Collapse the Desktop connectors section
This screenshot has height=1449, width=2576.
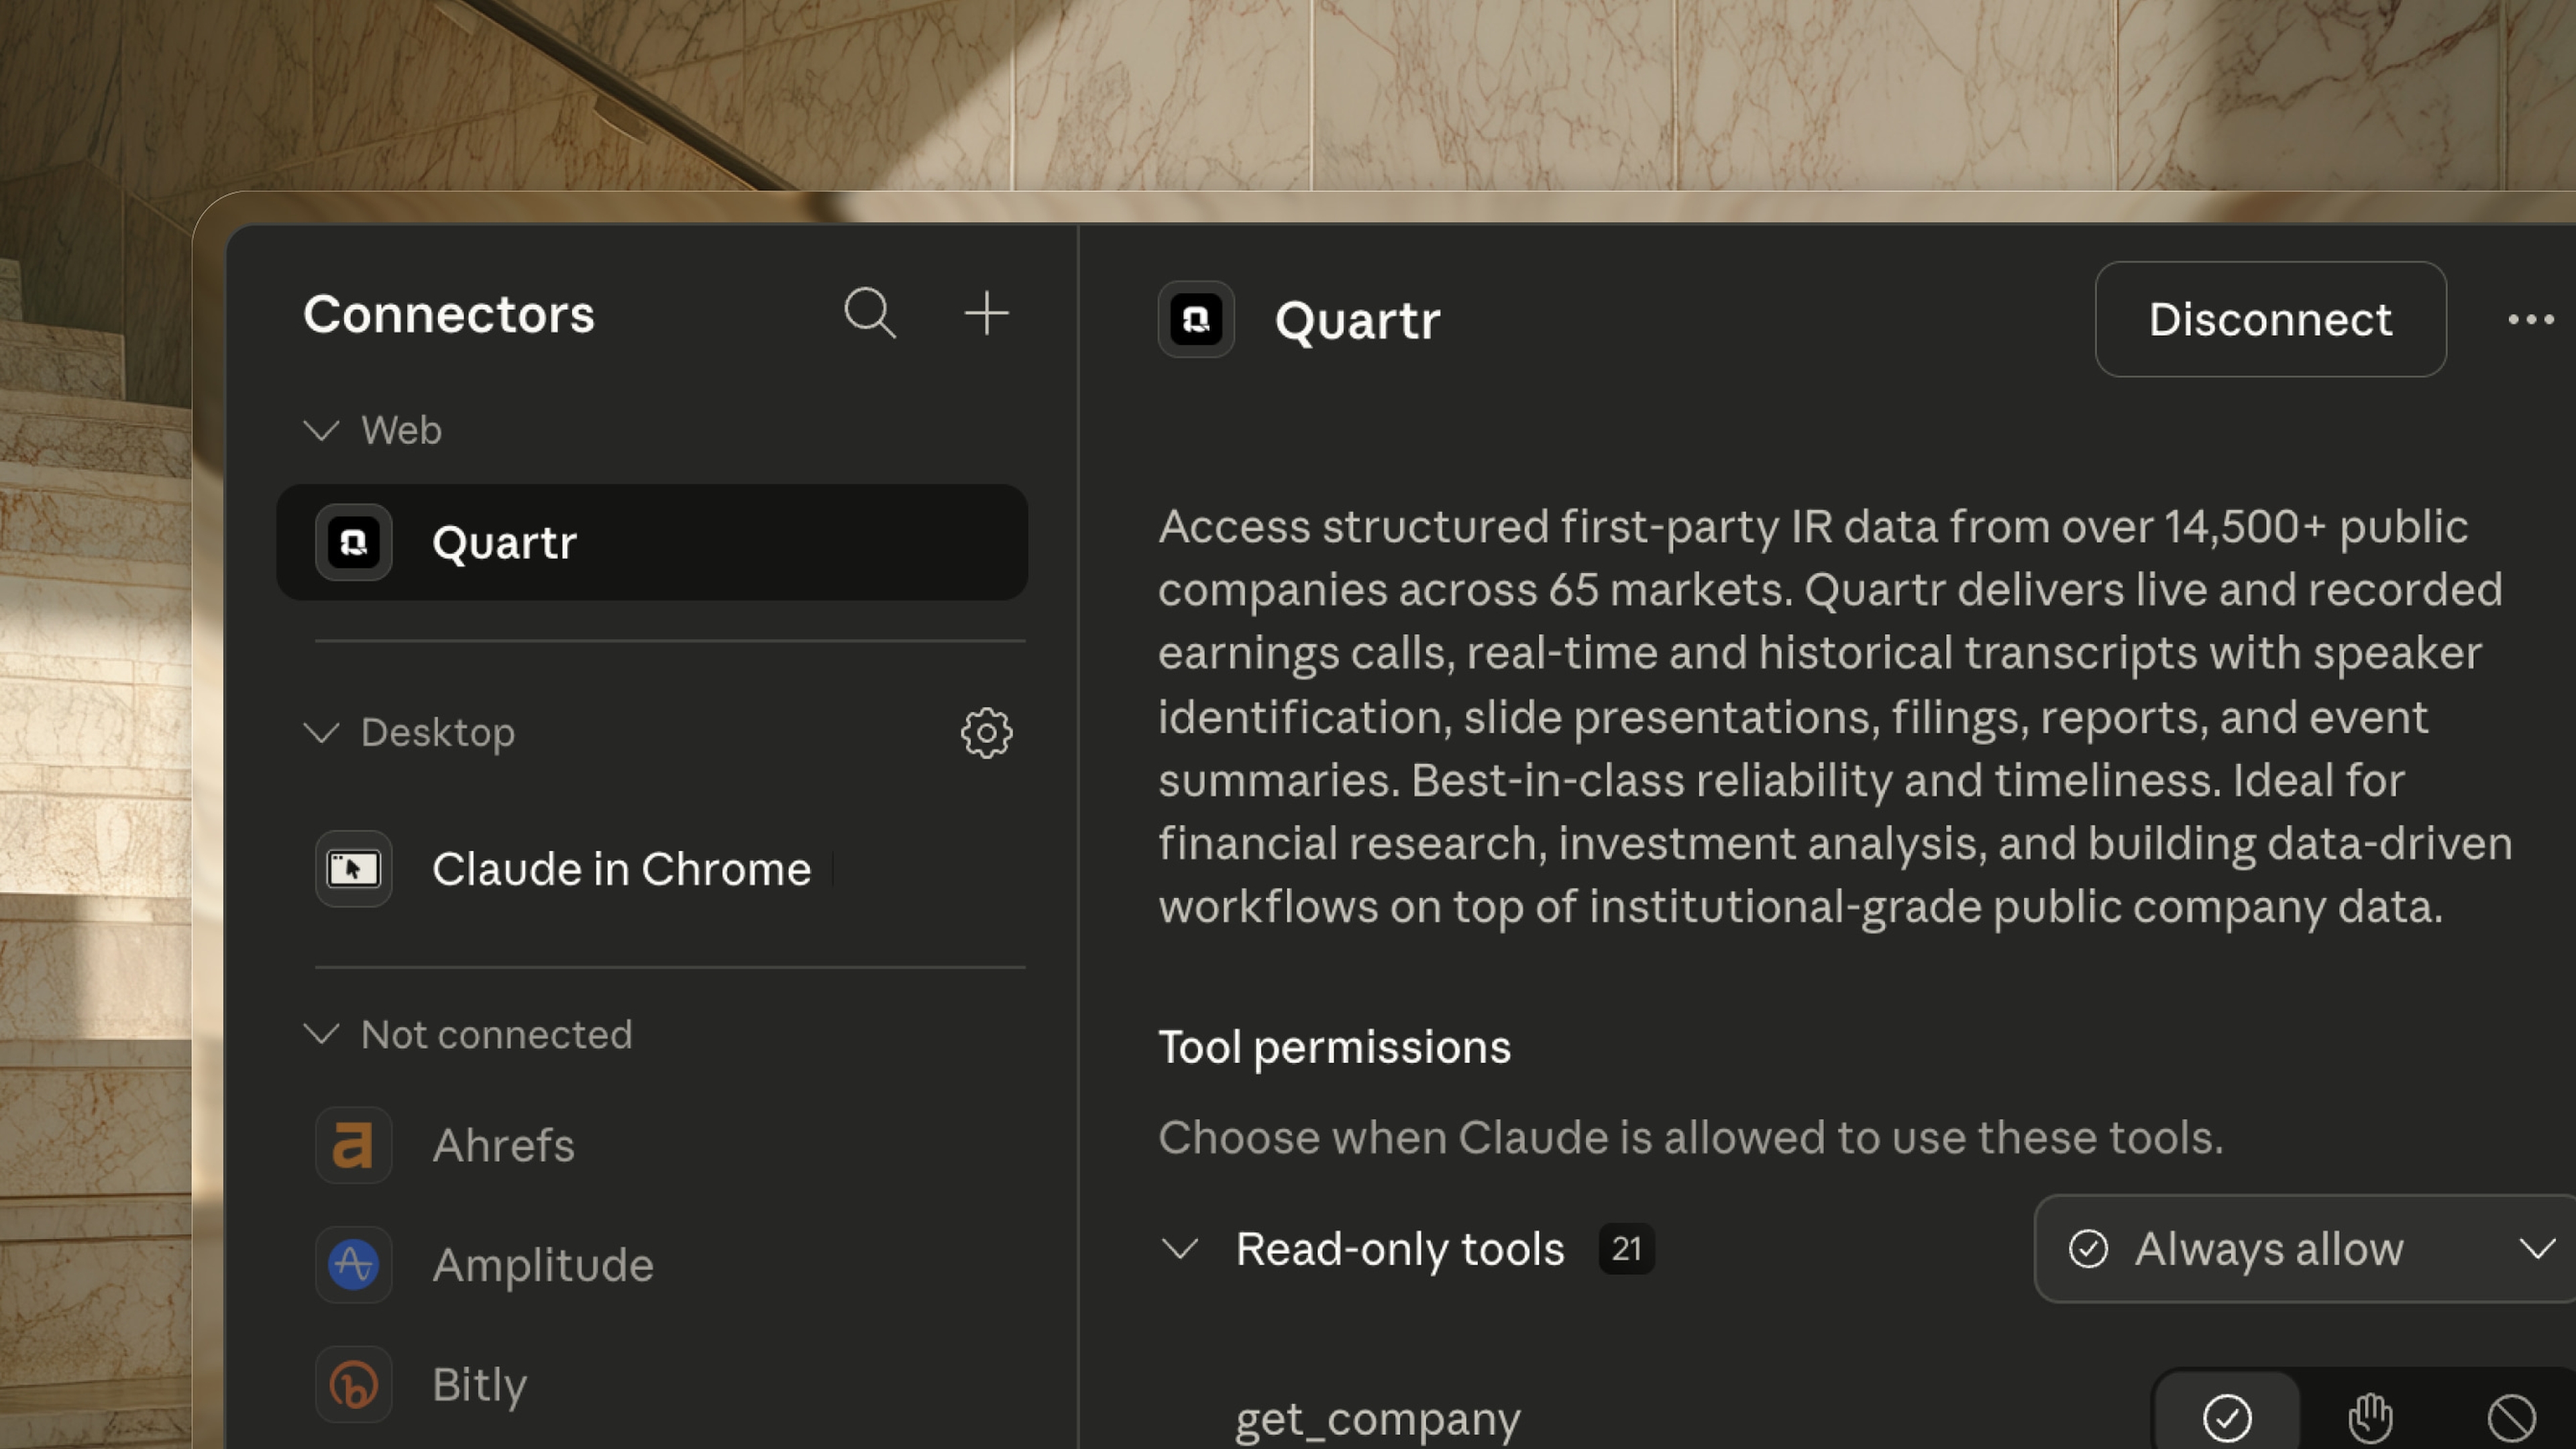[x=321, y=733]
